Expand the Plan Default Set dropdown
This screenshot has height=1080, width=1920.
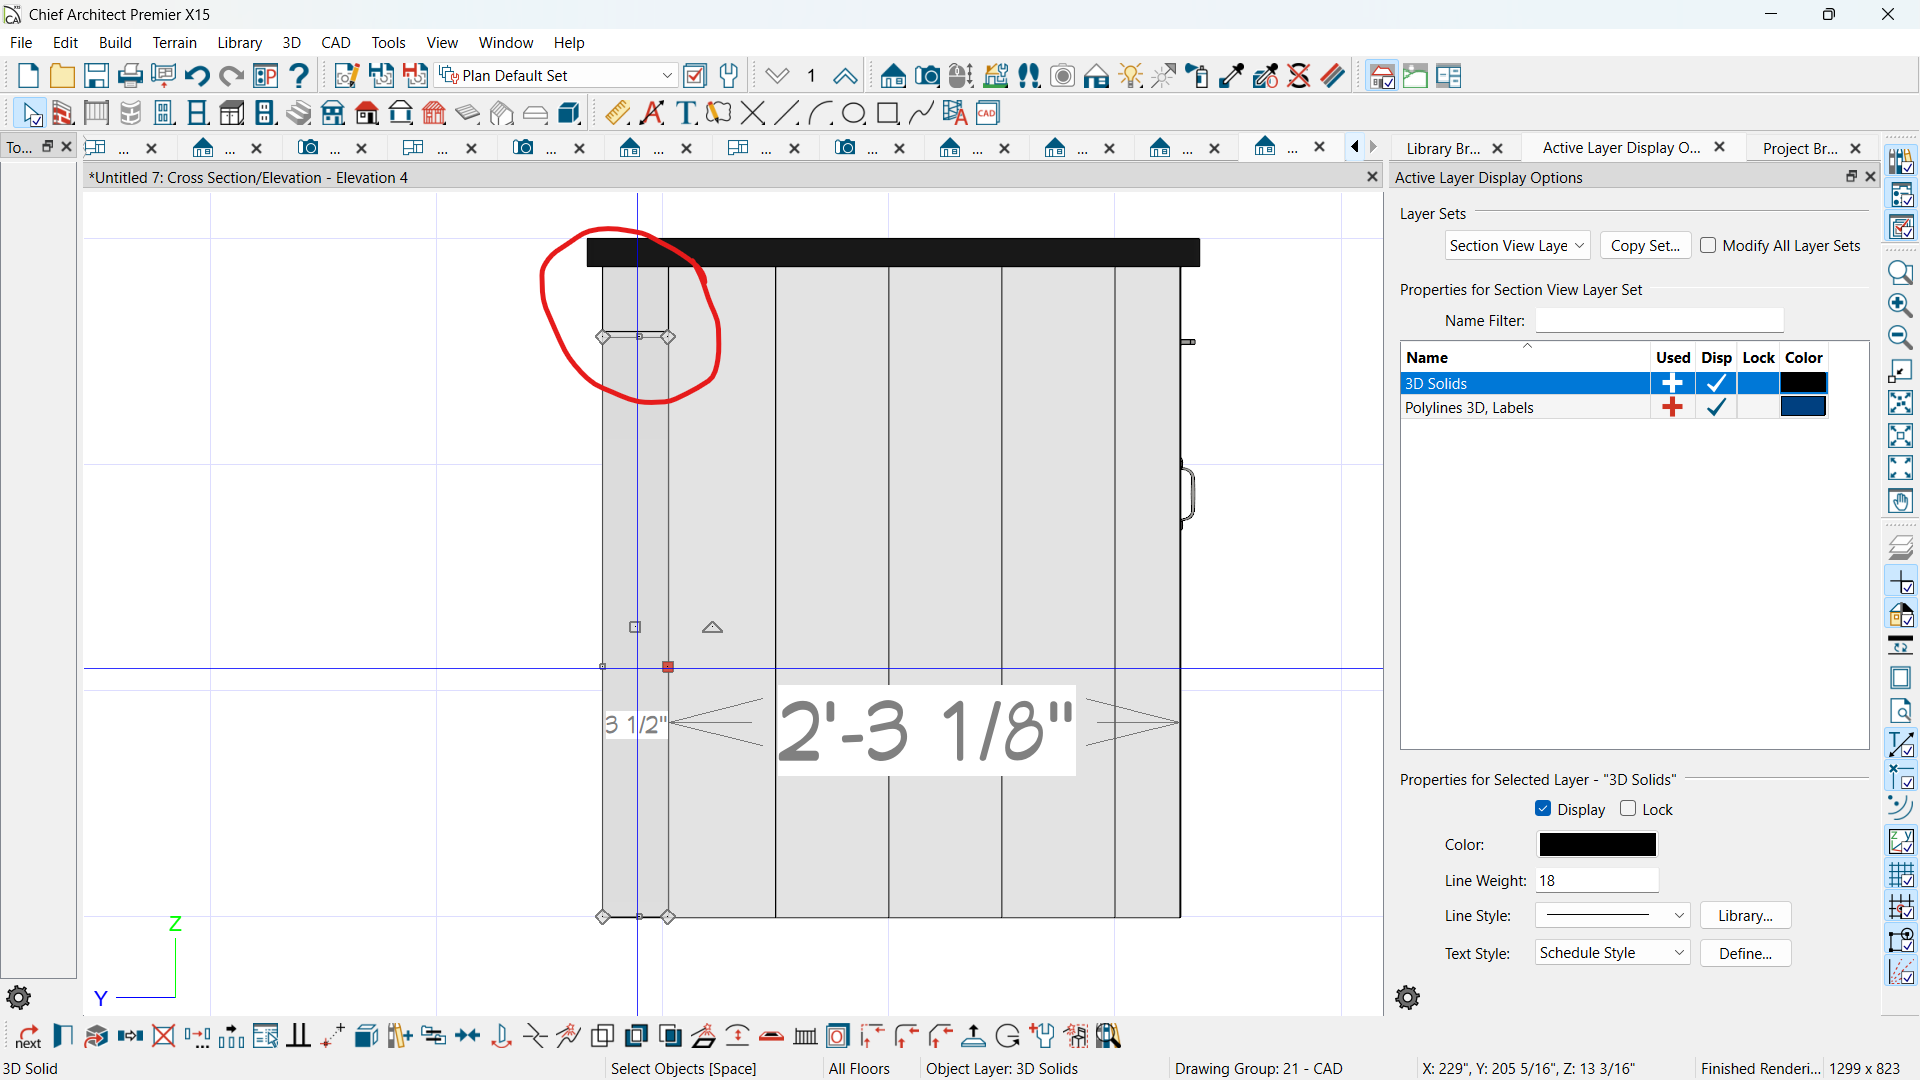pos(667,76)
